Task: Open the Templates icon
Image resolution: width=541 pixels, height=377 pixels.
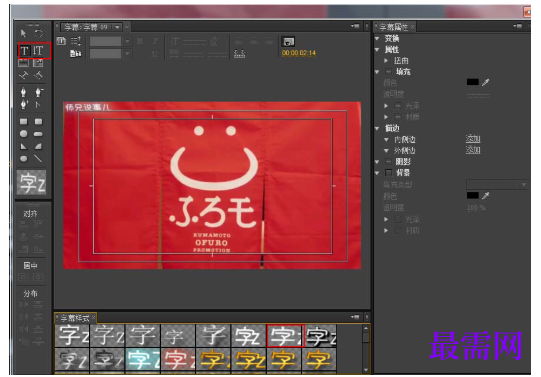Action: (x=76, y=53)
